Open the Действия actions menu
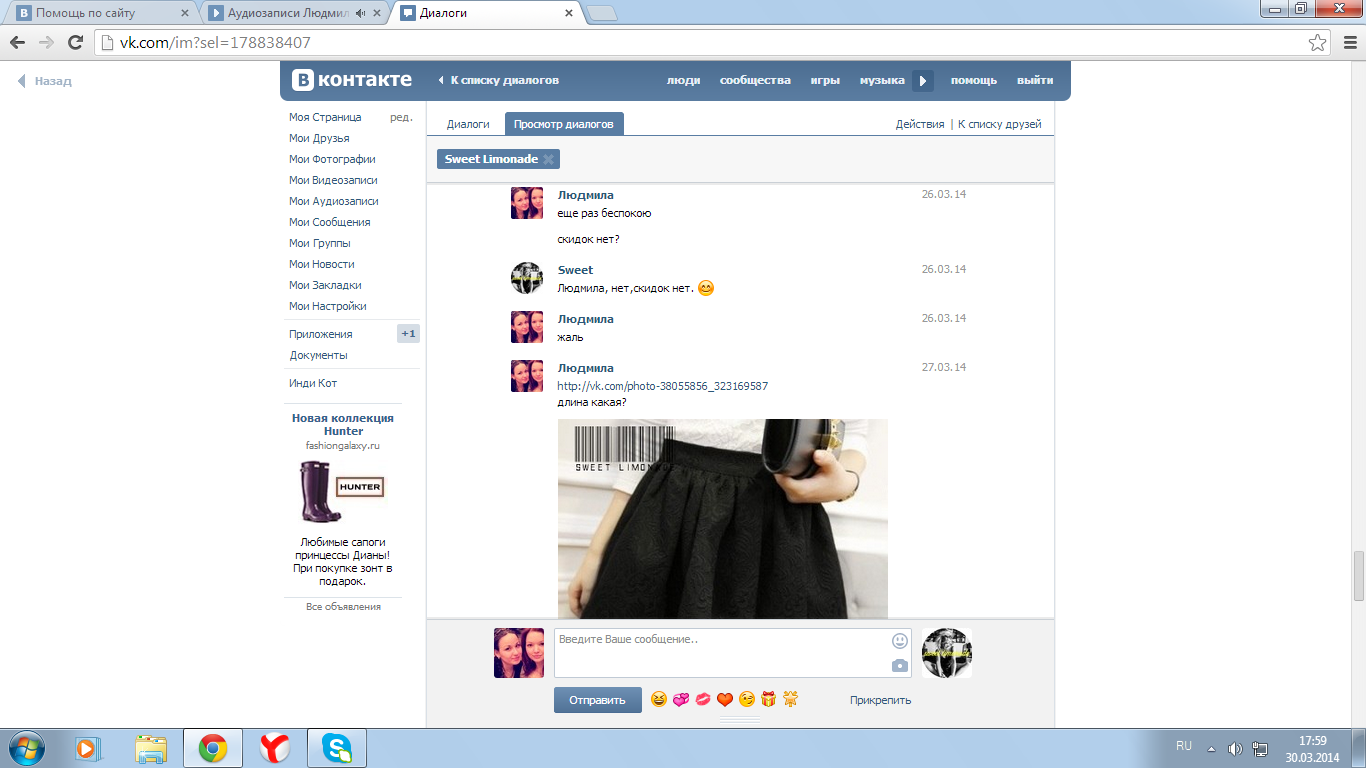The height and width of the screenshot is (768, 1366). pyautogui.click(x=919, y=124)
